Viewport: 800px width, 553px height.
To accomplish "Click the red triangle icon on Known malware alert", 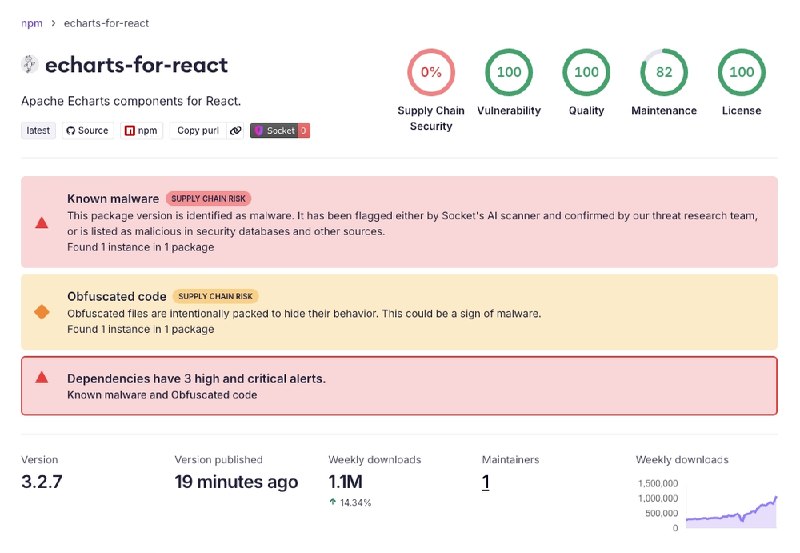I will tap(42, 222).
